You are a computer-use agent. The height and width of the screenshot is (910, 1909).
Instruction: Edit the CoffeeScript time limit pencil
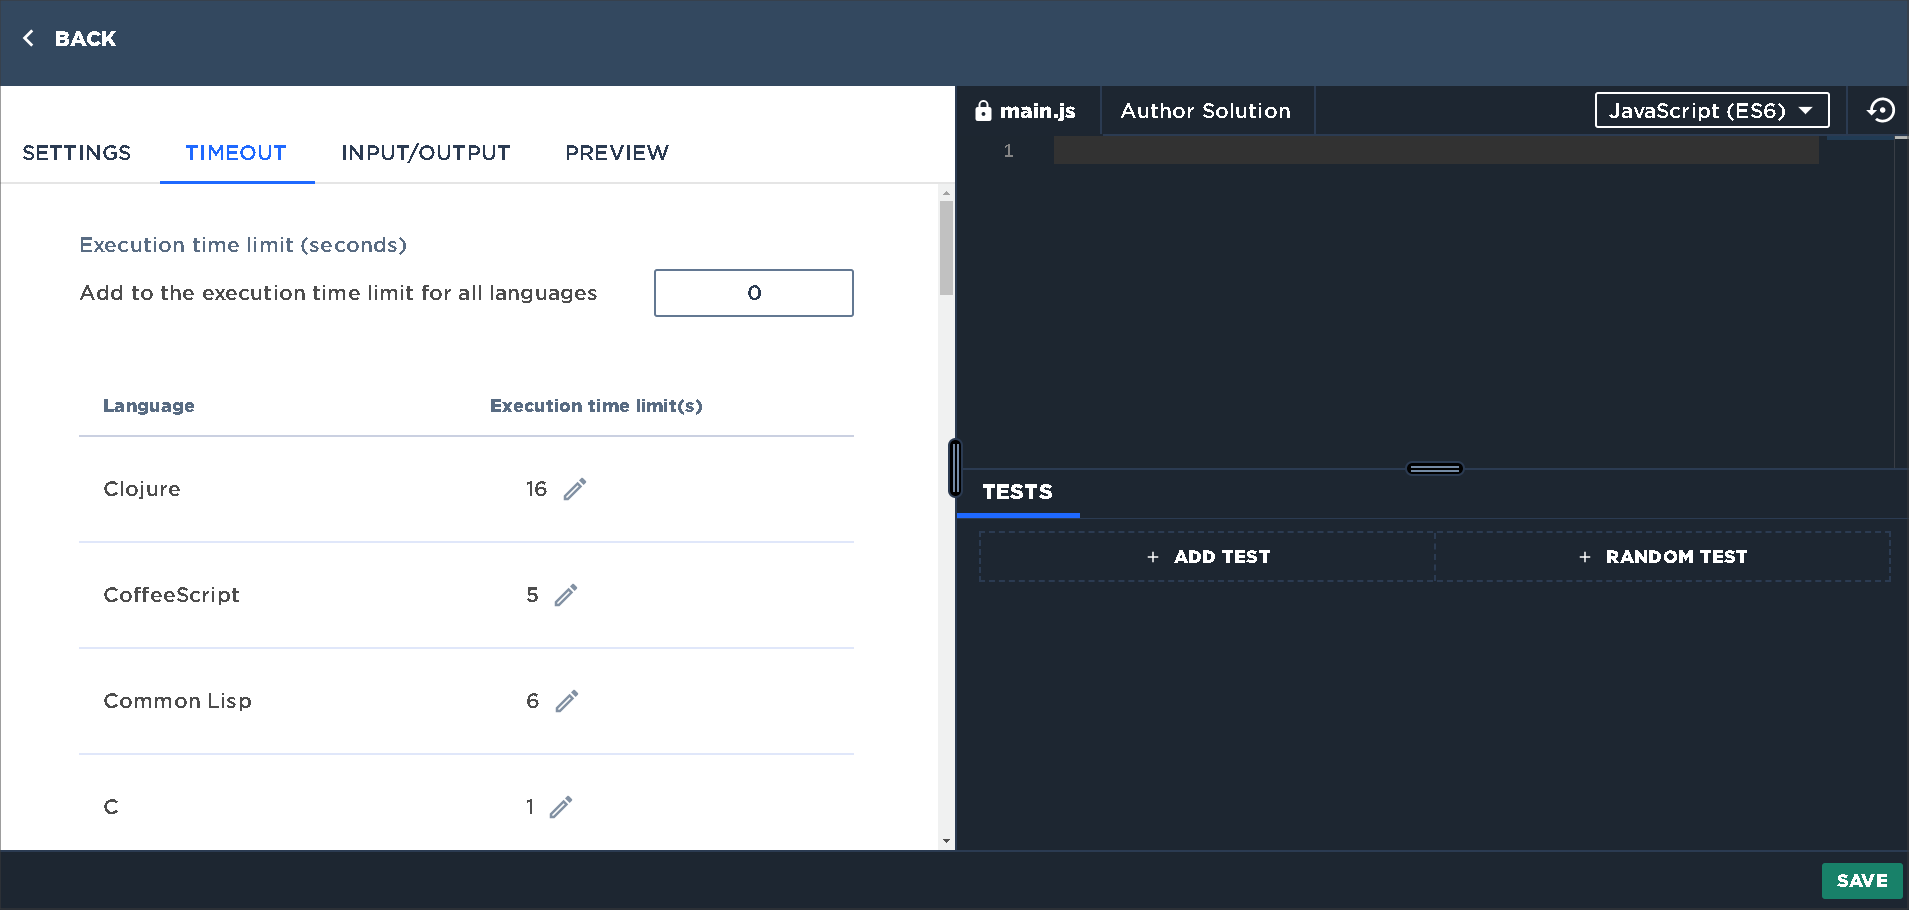pyautogui.click(x=566, y=594)
